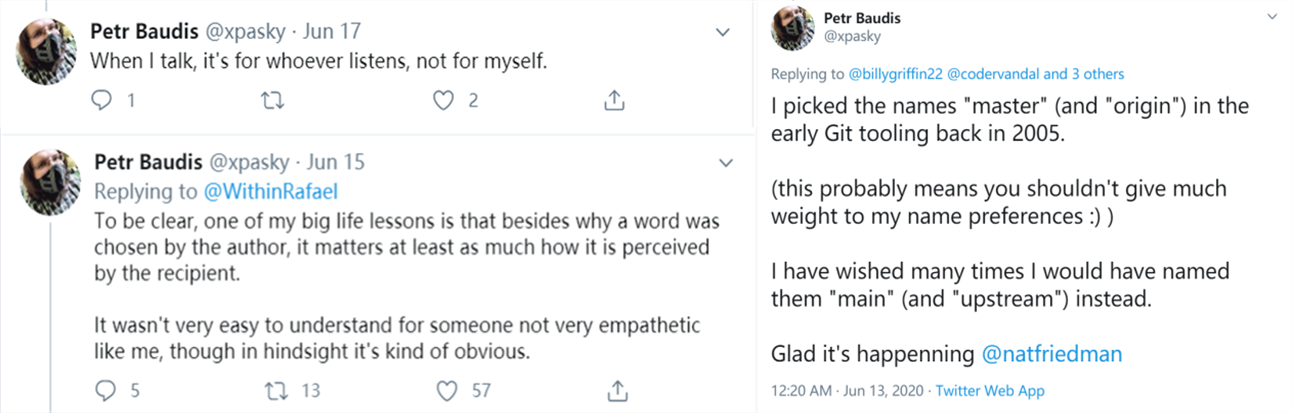The width and height of the screenshot is (1292, 413).
Task: Retweet the Jun 15 tweet with 13 retweets
Action: click(272, 391)
